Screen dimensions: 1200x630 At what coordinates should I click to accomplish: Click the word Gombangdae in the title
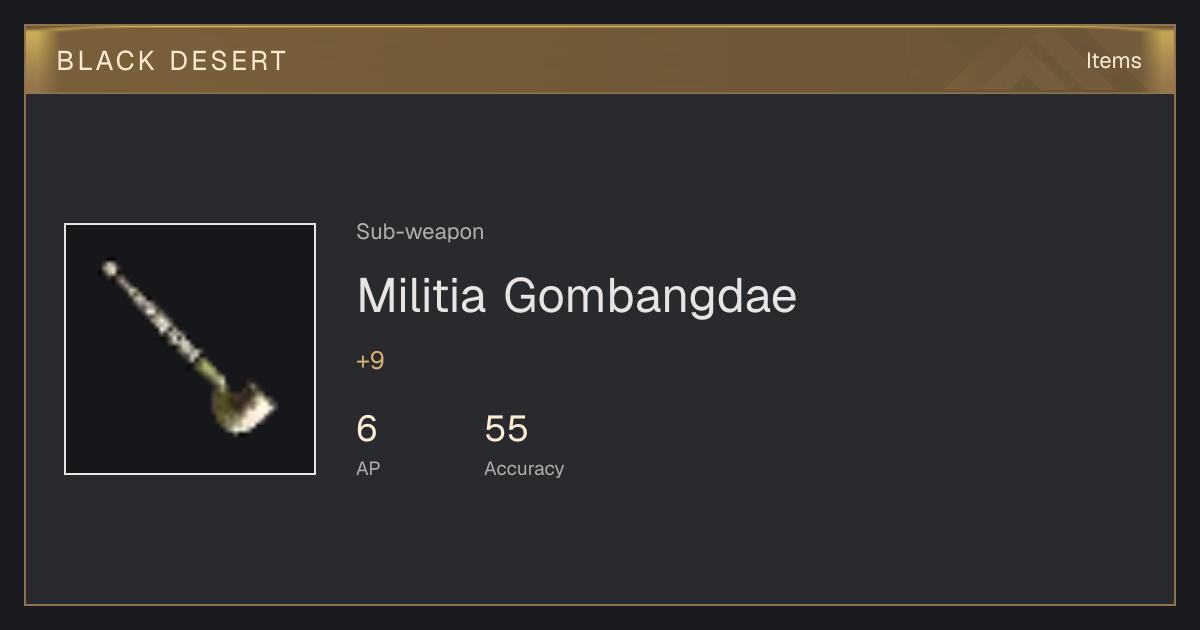click(x=650, y=297)
